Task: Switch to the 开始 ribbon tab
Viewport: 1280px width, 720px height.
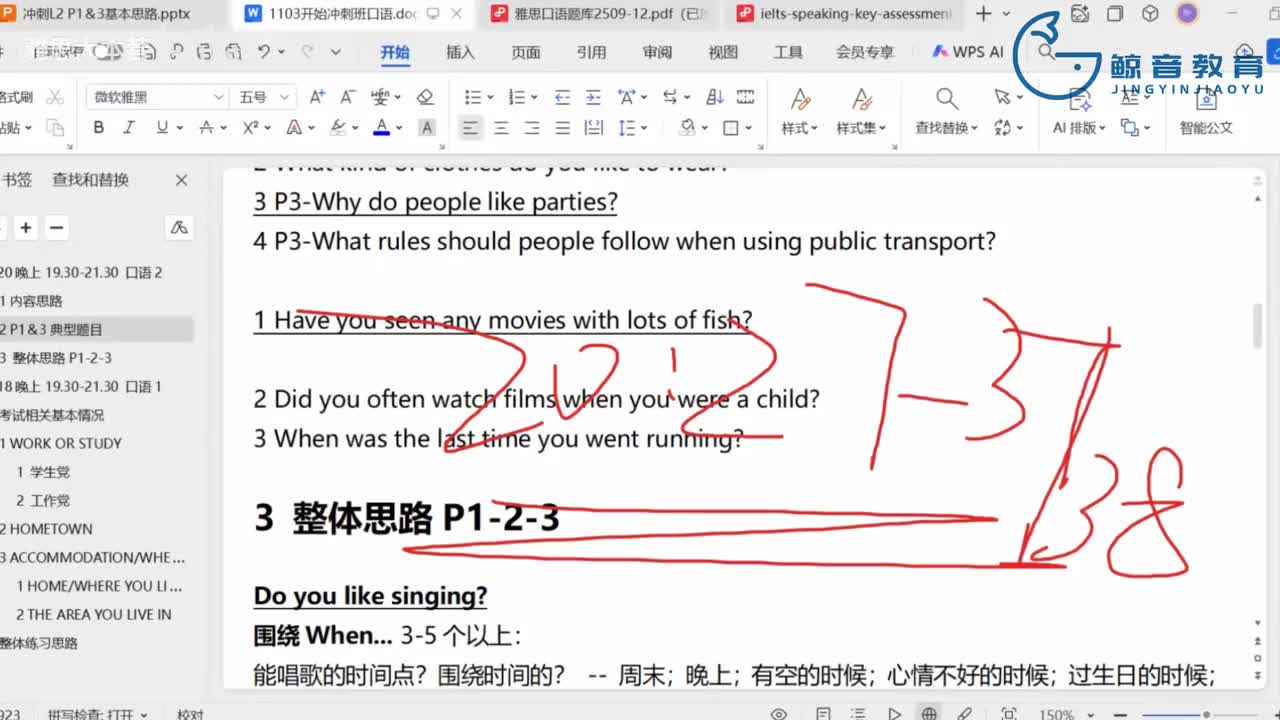Action: tap(395, 52)
